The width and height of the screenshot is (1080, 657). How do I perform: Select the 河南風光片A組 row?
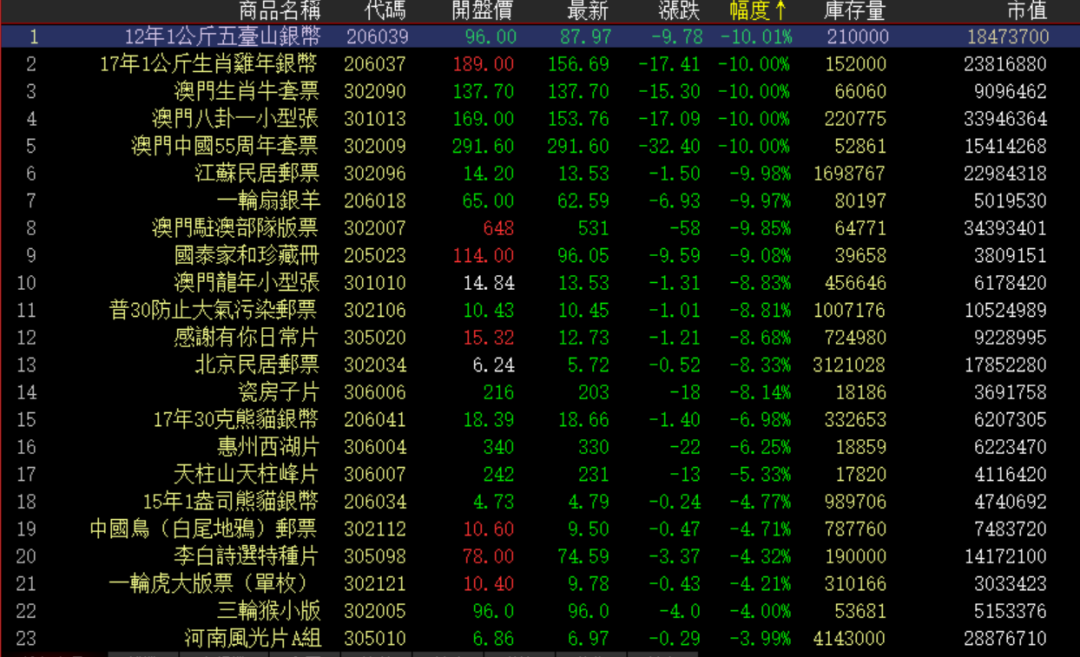[x=252, y=637]
